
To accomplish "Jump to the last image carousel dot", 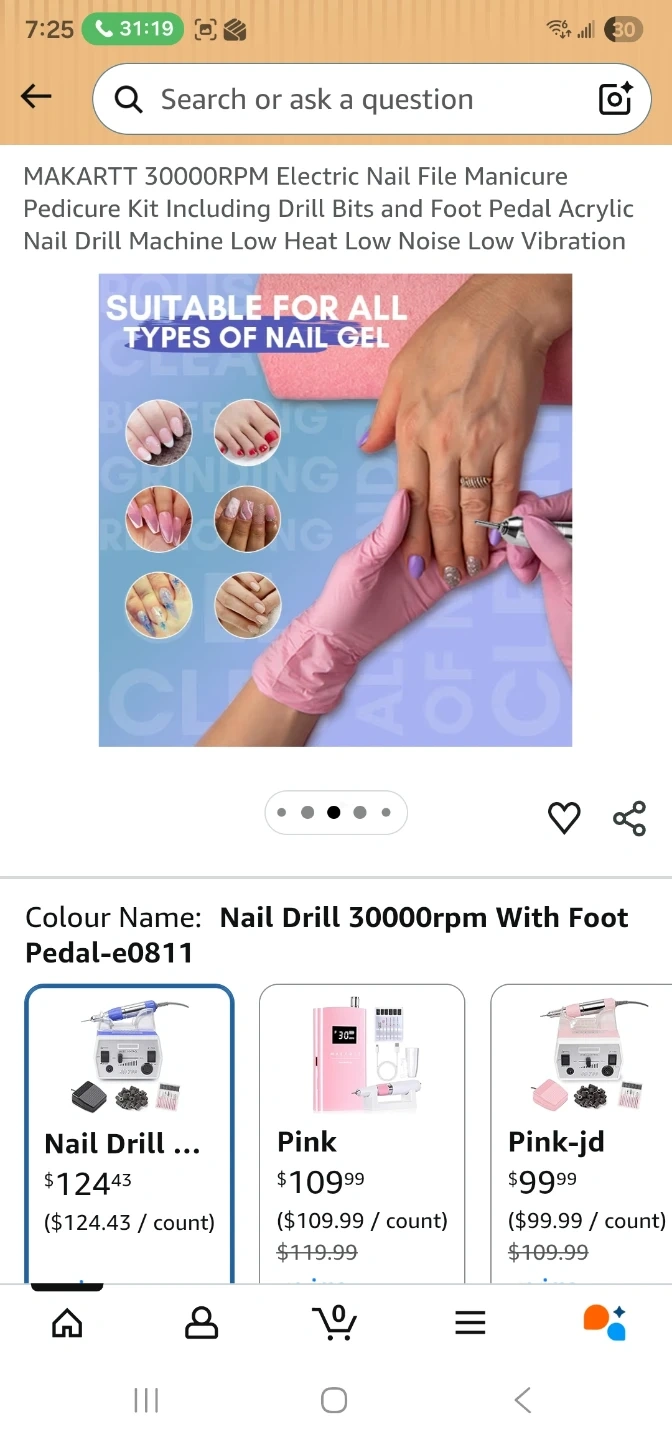I will tap(386, 812).
